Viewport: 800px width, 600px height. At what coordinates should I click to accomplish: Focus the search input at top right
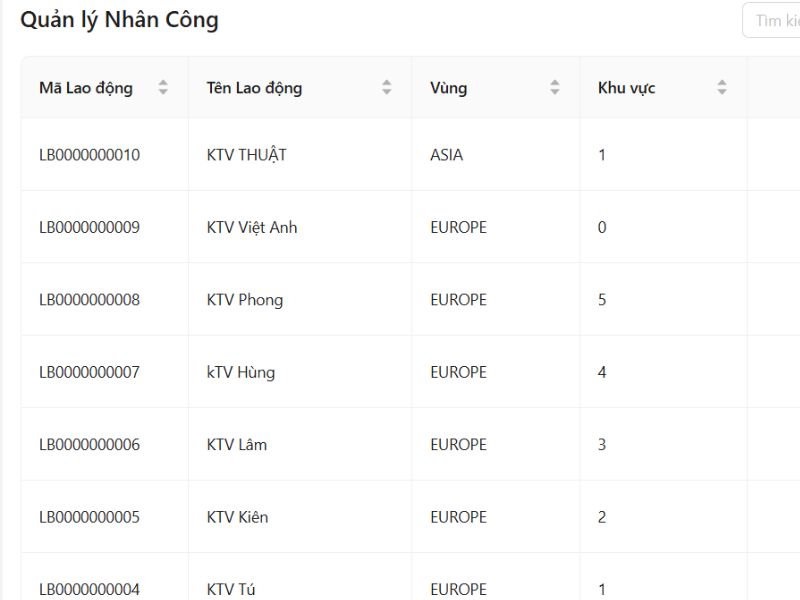775,21
